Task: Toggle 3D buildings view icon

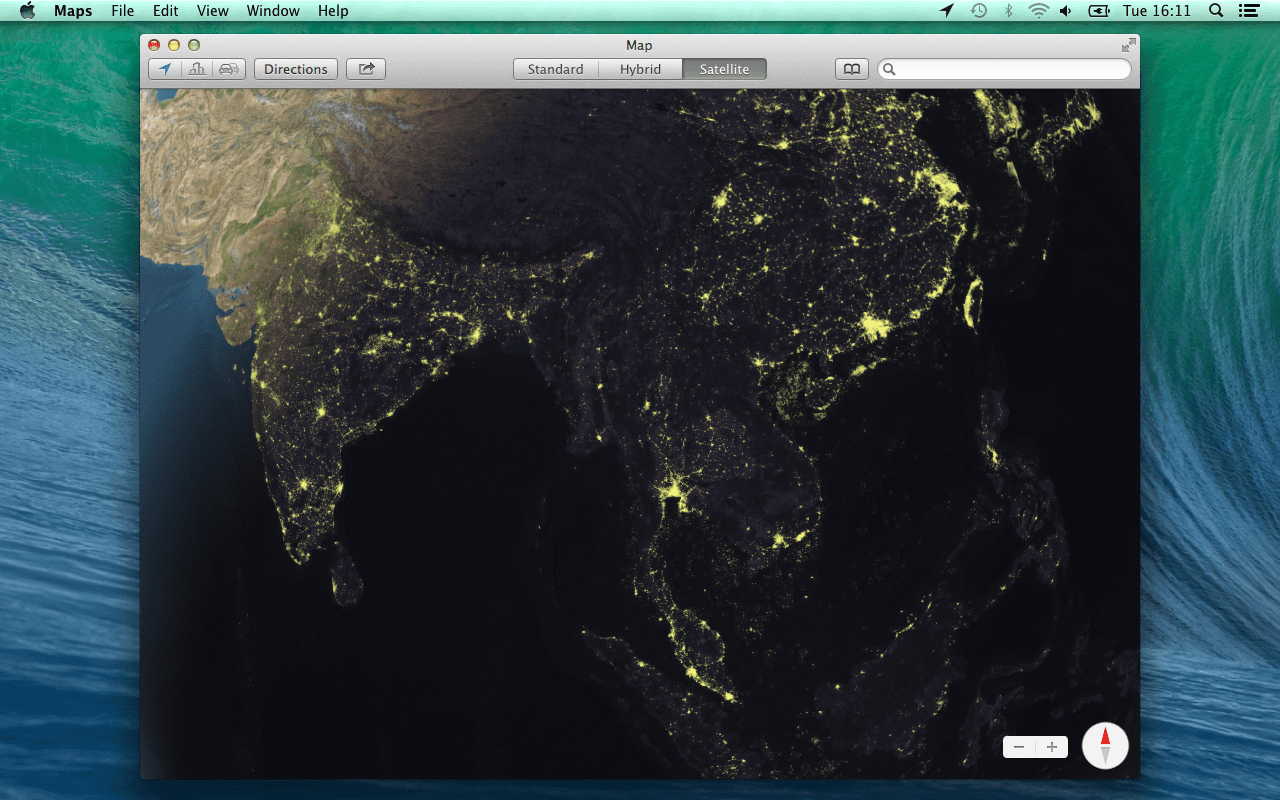Action: tap(197, 69)
